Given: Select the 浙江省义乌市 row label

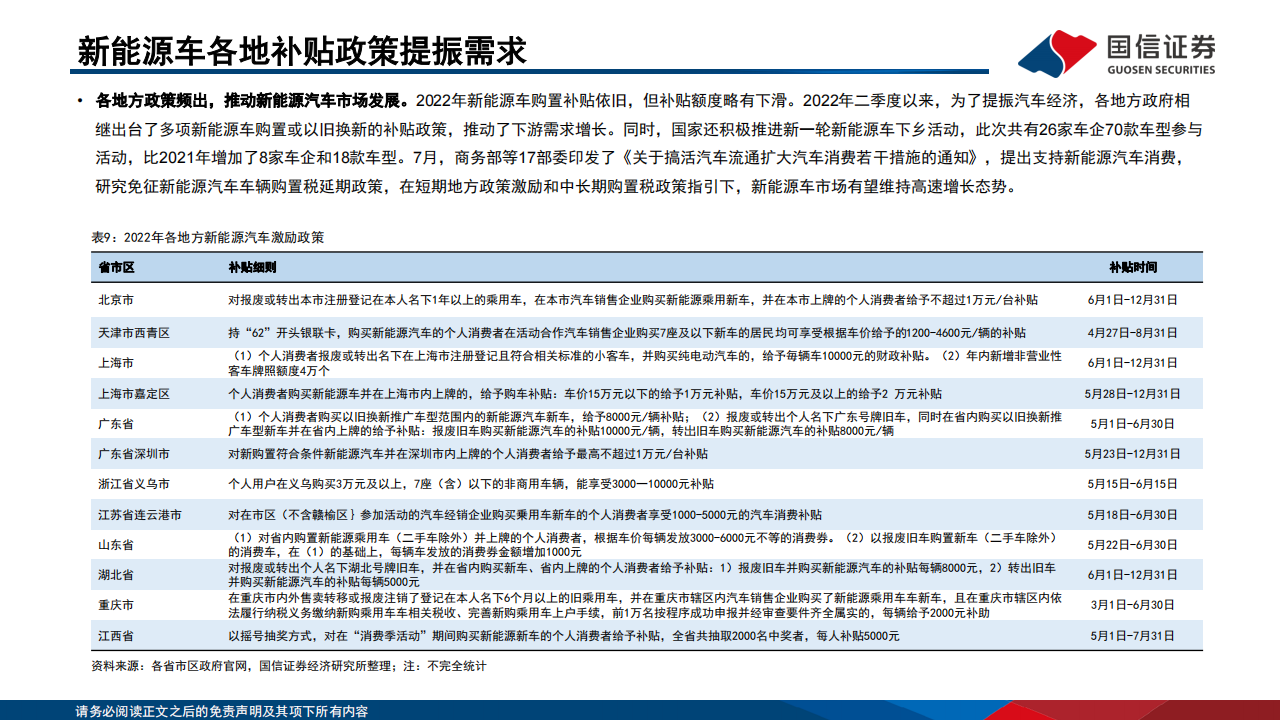Looking at the screenshot, I should tap(134, 484).
